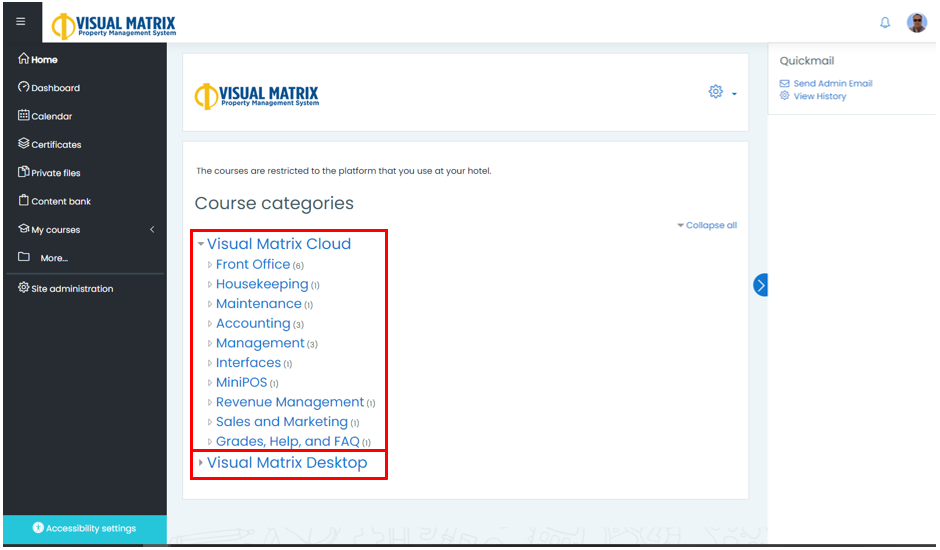The height and width of the screenshot is (550, 940).
Task: Click Collapse all link
Action: (711, 226)
